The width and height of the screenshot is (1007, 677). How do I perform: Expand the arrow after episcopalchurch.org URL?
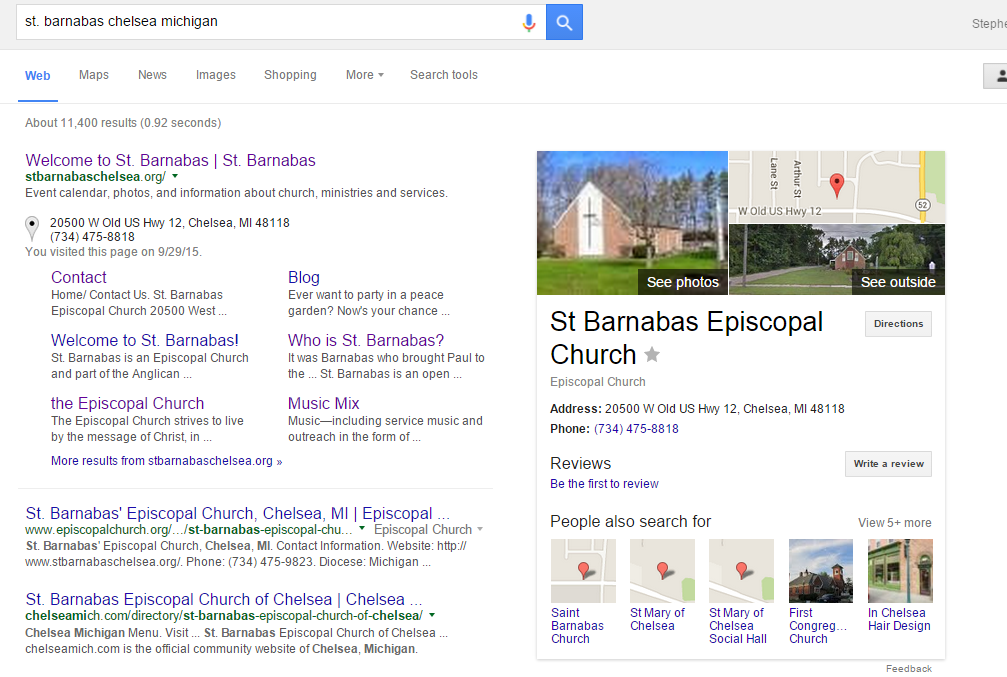tap(362, 529)
